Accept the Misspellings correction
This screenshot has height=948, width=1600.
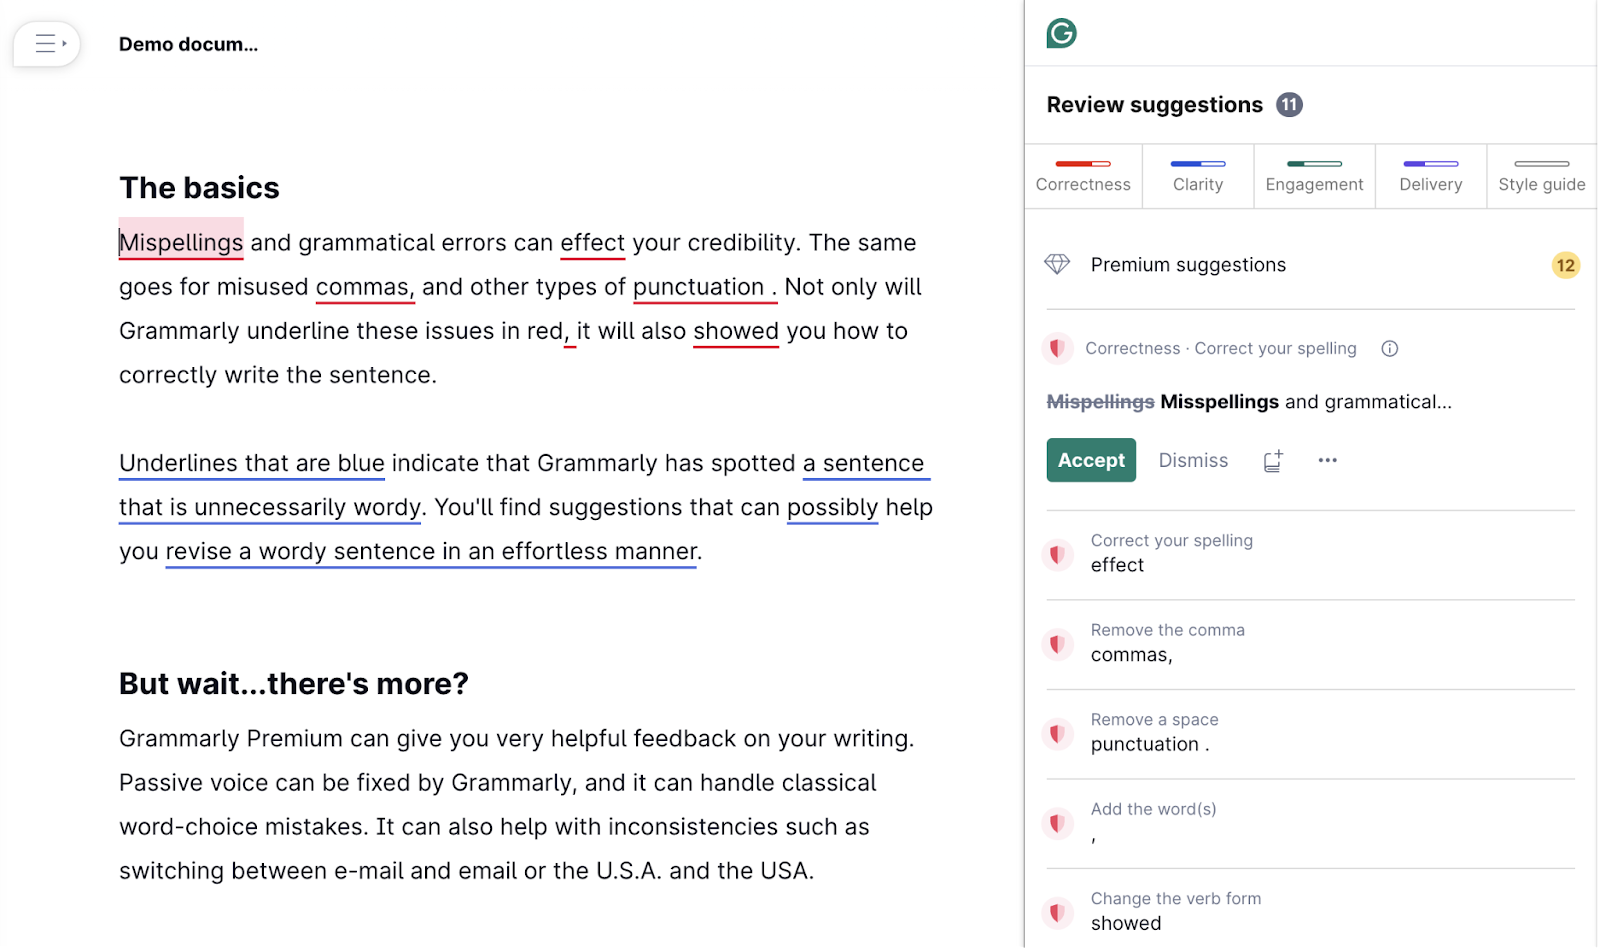[1090, 460]
